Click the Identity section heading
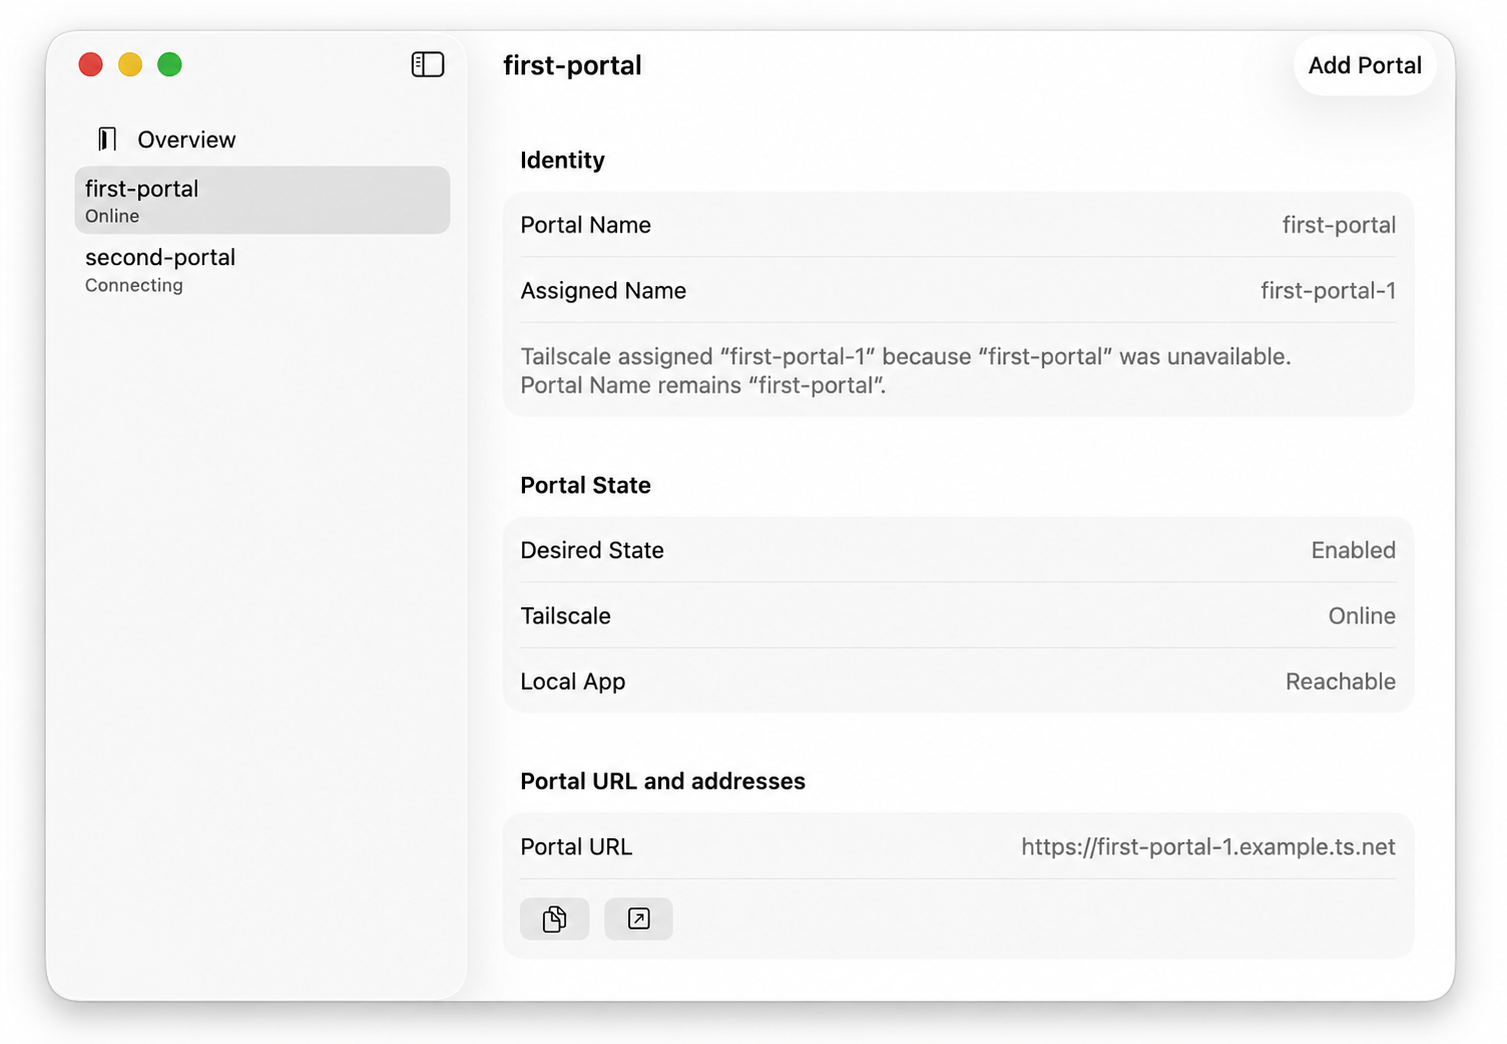Screen dimensions: 1507x1044 click(562, 160)
